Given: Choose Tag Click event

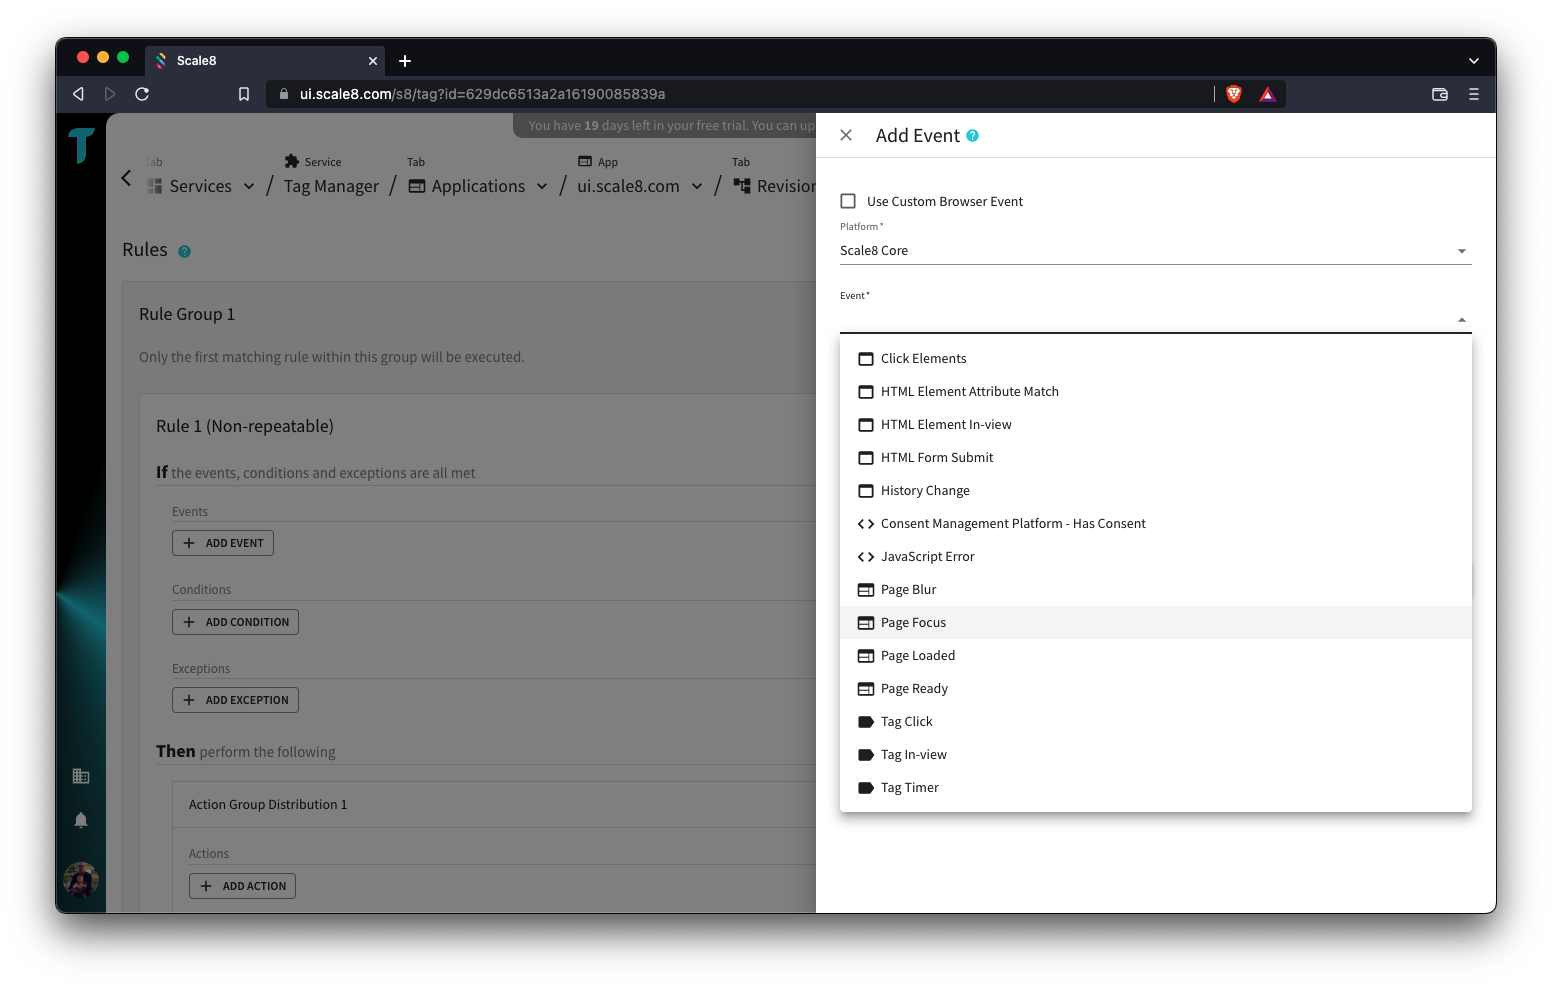Looking at the screenshot, I should coord(1155,722).
